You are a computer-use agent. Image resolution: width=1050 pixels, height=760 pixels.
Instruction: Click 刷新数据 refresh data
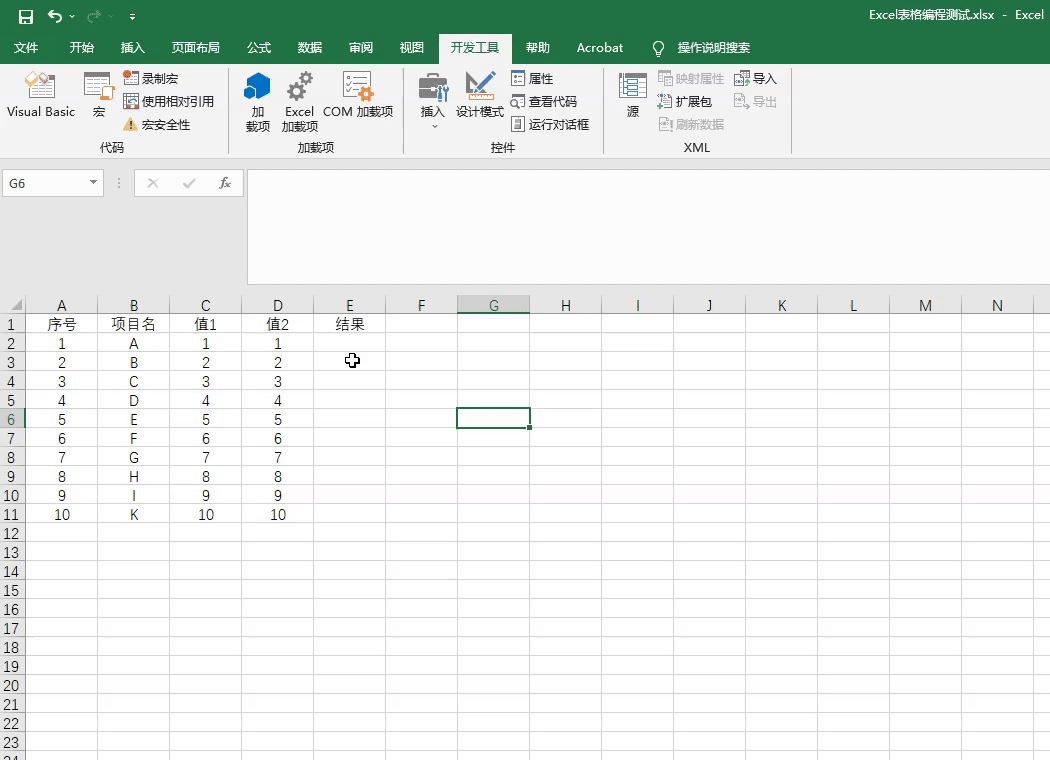pos(691,125)
